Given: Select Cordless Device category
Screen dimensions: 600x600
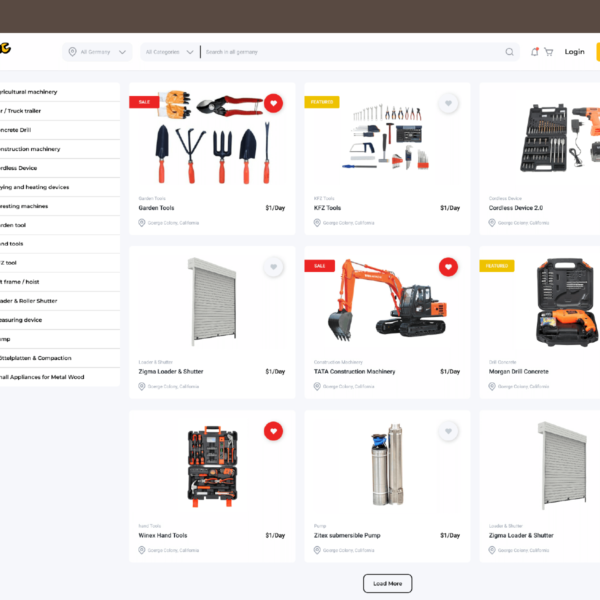Looking at the screenshot, I should coord(60,168).
